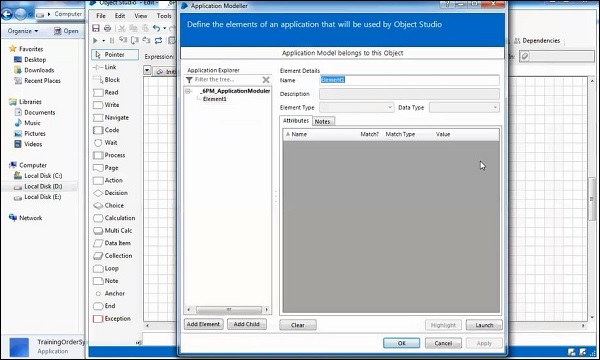Select Element1 in the Application Explorer tree

[215, 99]
